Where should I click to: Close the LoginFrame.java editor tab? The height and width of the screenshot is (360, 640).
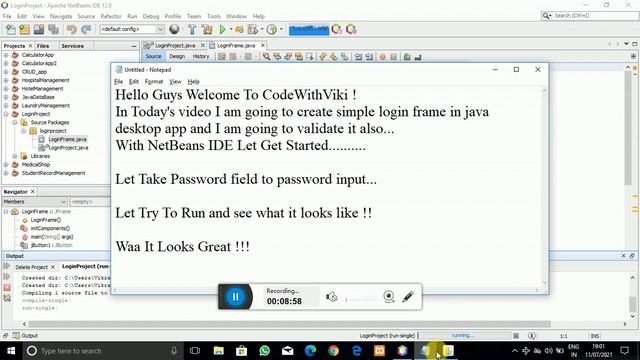pyautogui.click(x=263, y=45)
